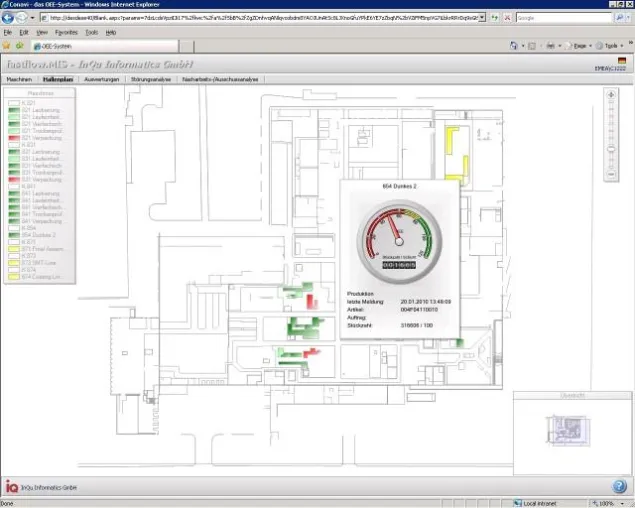Screen dimensions: 635x508
Task: Click the IE Home toolbar icon
Action: point(514,46)
